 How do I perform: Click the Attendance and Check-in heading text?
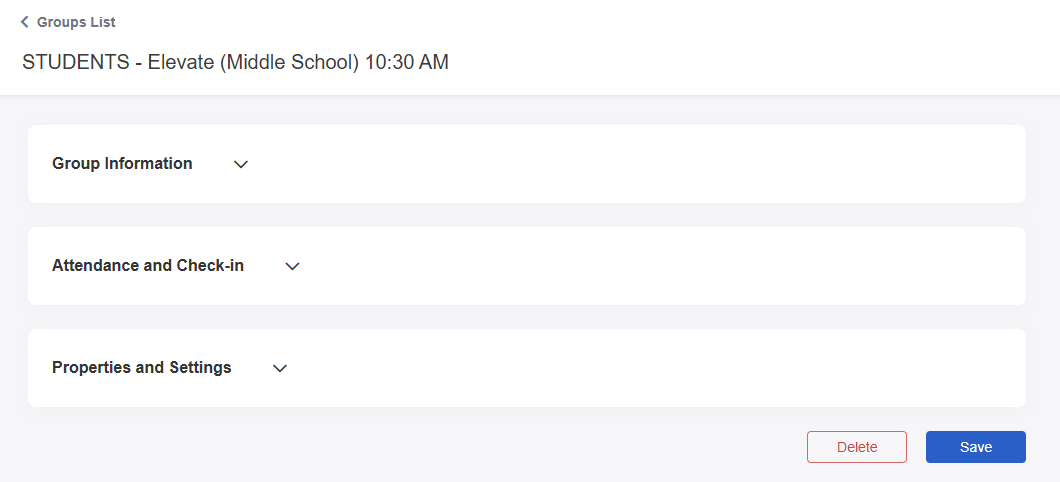pyautogui.click(x=148, y=266)
